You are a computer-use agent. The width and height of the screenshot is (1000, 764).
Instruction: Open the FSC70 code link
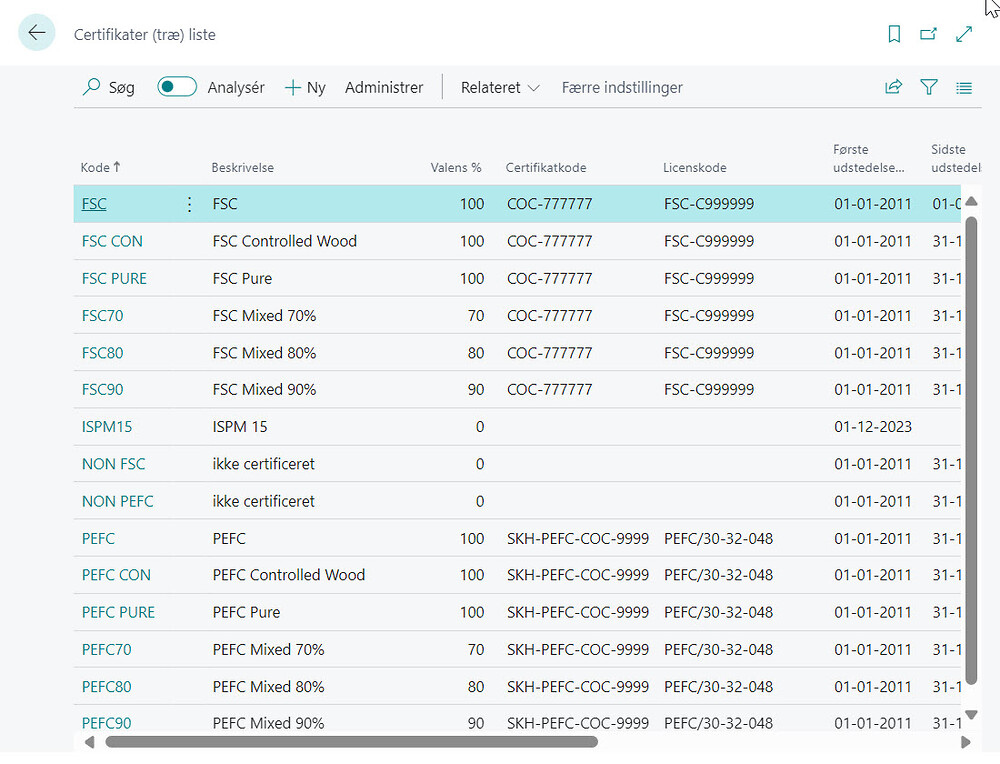tap(103, 316)
